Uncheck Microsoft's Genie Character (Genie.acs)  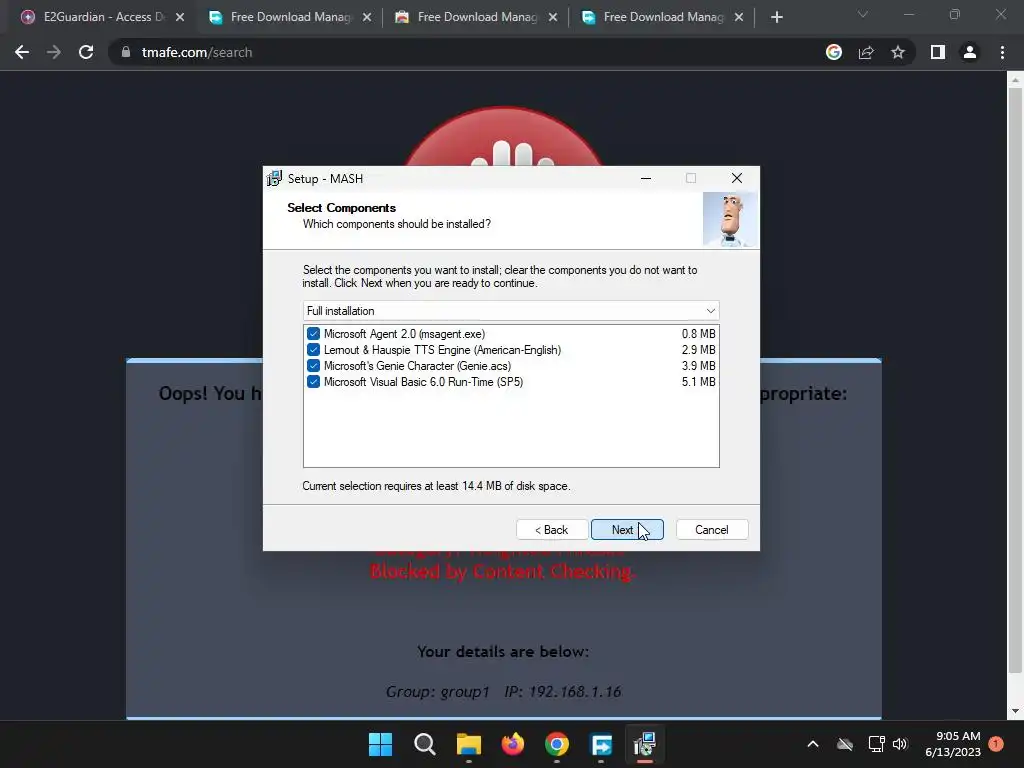[313, 366]
